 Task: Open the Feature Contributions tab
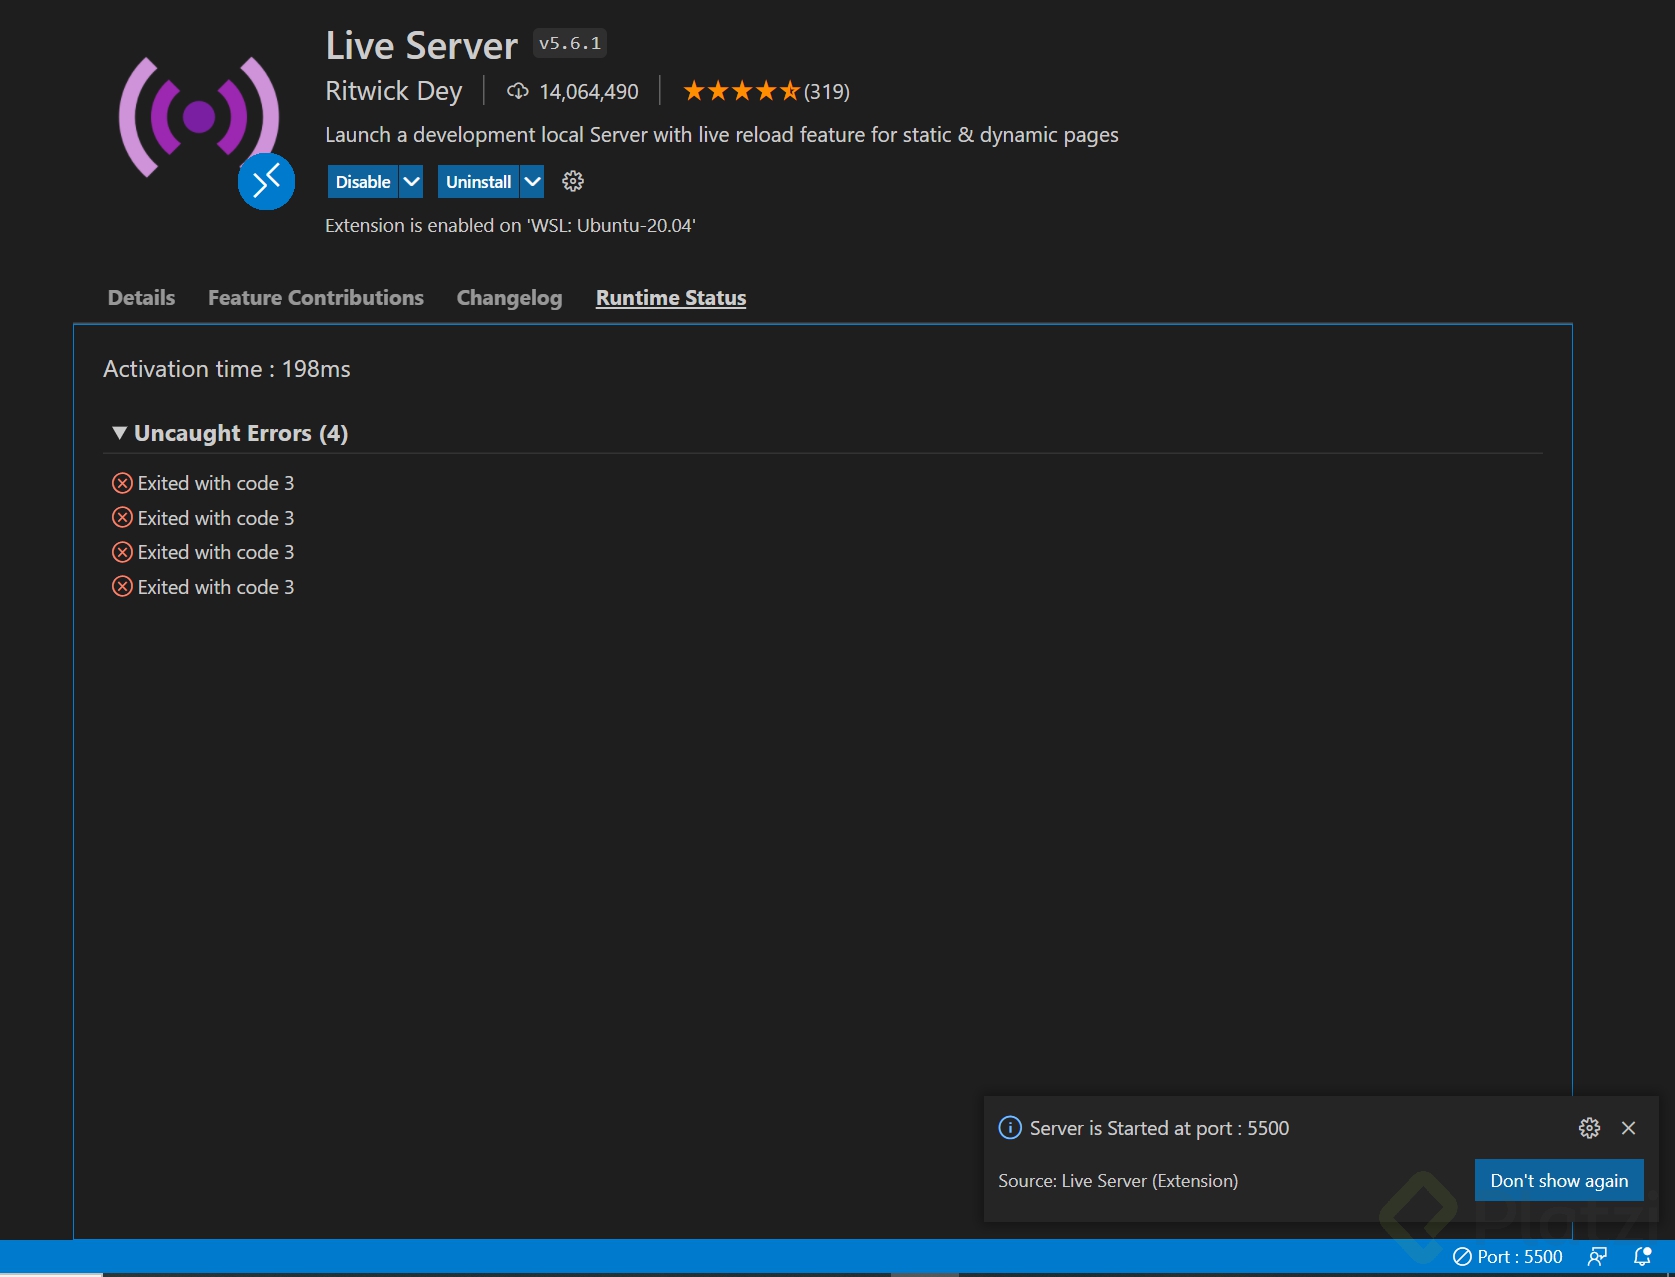[x=316, y=298]
